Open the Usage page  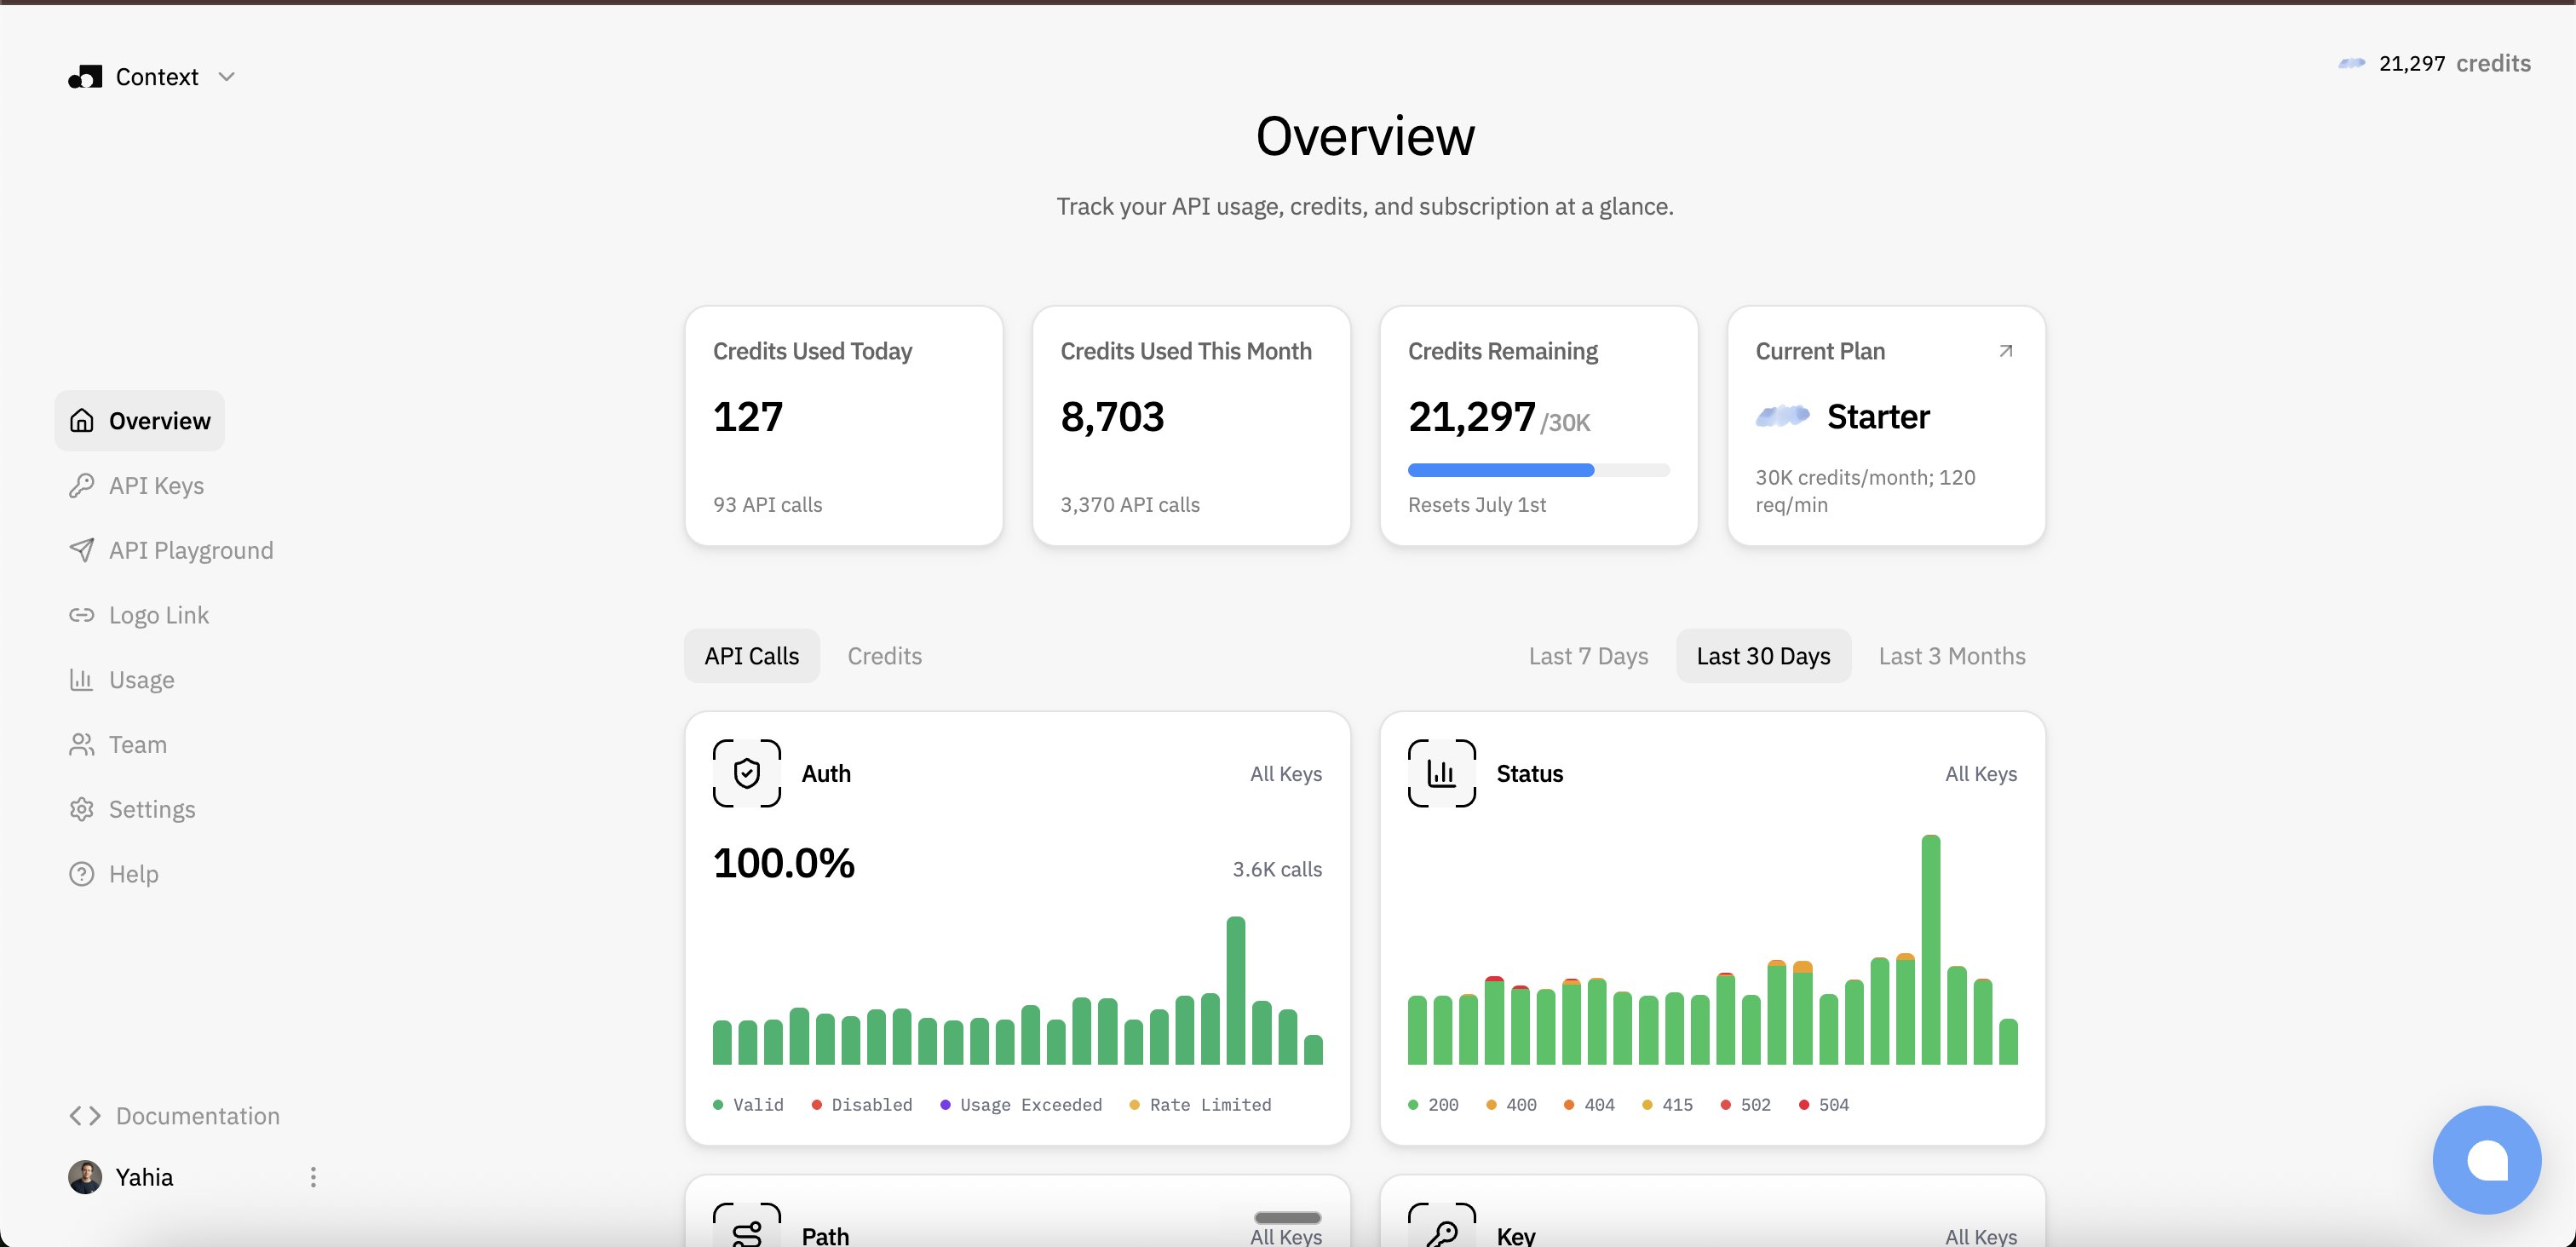122,680
